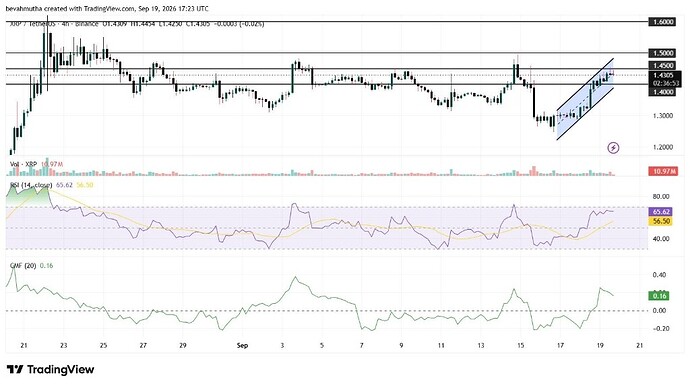Viewport: 690px width, 386px height.
Task: Click the yellow 56.50 RSI axis tag
Action: pyautogui.click(x=660, y=221)
